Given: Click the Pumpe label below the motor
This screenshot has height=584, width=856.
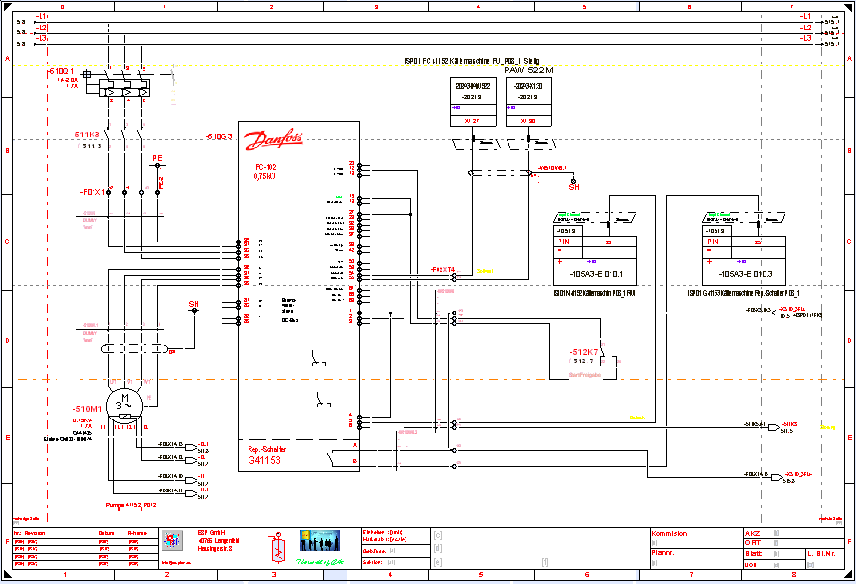Looking at the screenshot, I should click(126, 479).
